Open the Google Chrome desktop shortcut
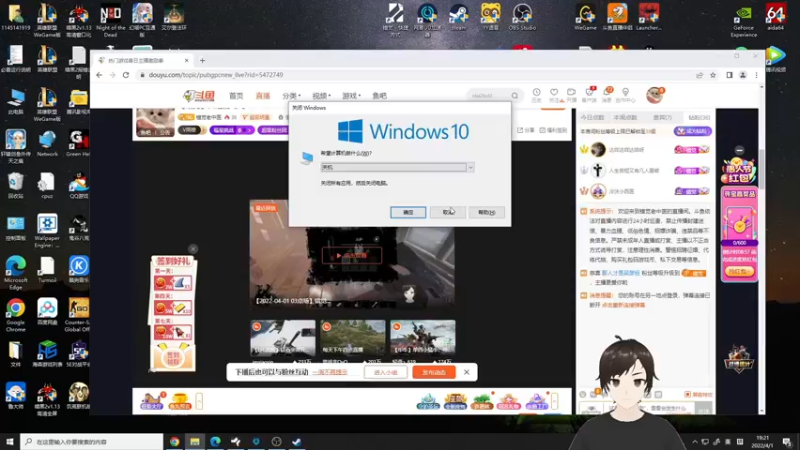Viewport: 800px width, 450px height. [x=15, y=315]
